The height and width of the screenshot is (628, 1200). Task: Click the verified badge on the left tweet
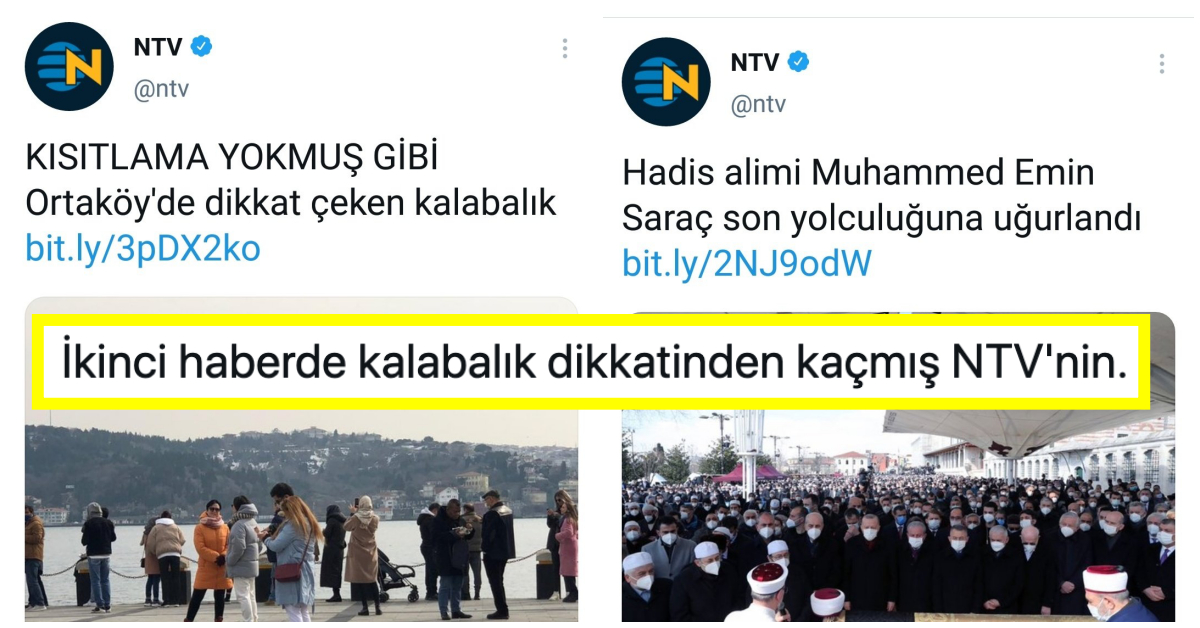(201, 46)
